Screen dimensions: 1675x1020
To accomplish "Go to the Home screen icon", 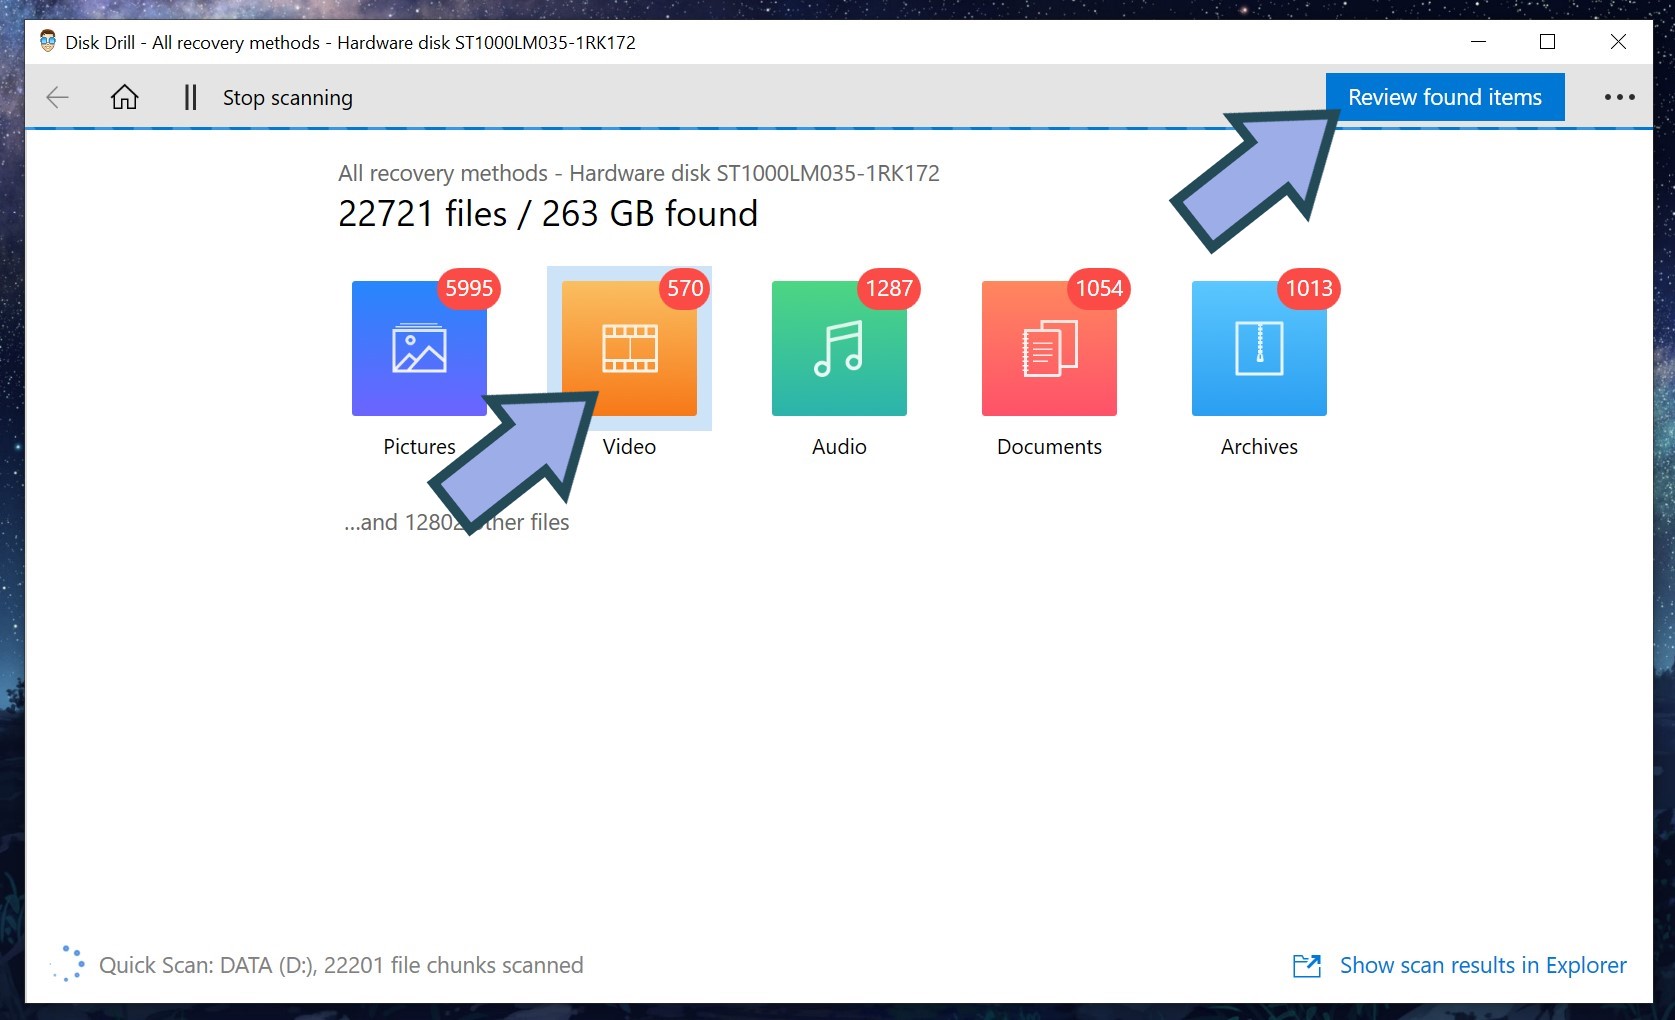I will pyautogui.click(x=124, y=97).
